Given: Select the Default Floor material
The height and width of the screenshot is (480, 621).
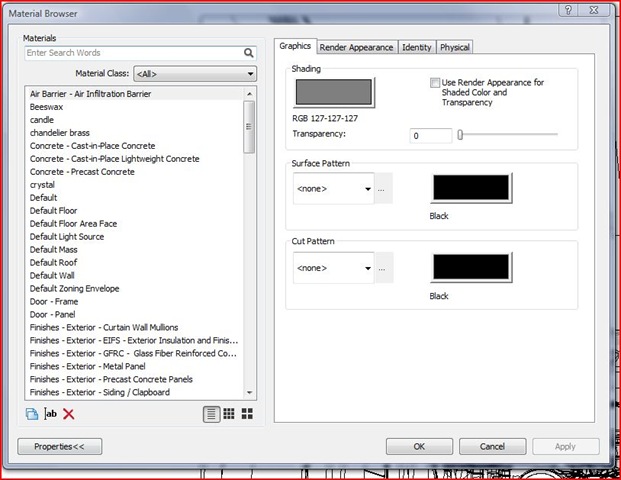Looking at the screenshot, I should tap(135, 211).
